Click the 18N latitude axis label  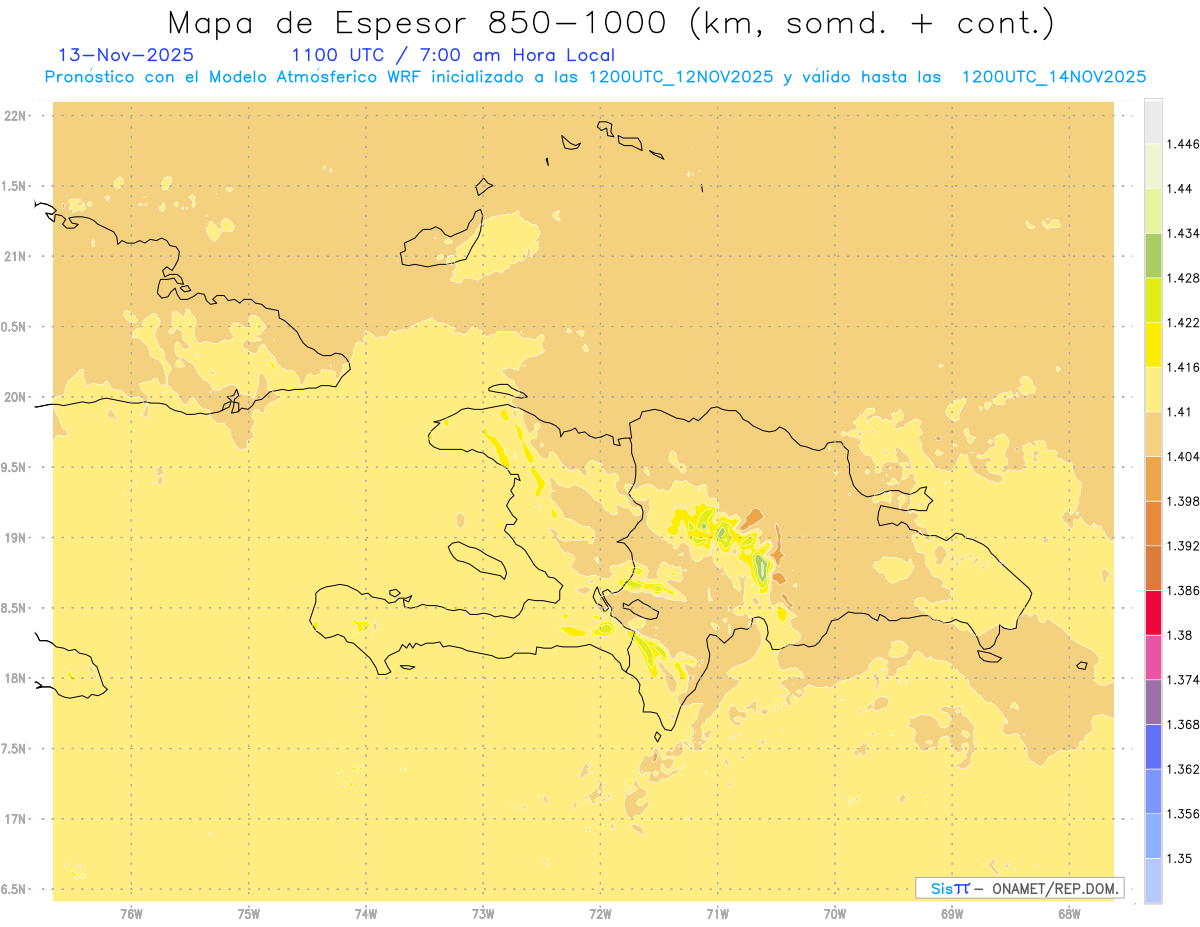17,678
